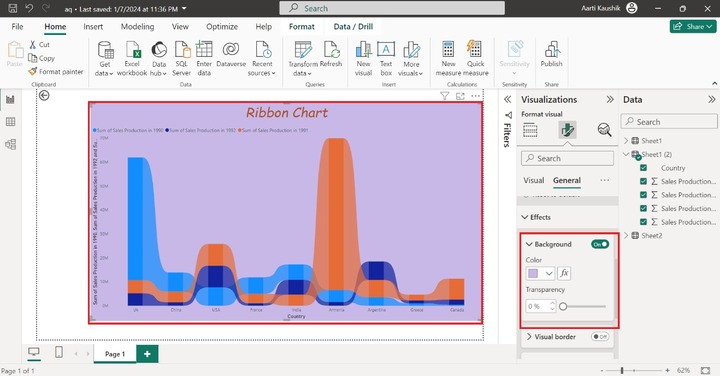This screenshot has width=720, height=376.
Task: Open the View ribbon tab
Action: pyautogui.click(x=180, y=27)
